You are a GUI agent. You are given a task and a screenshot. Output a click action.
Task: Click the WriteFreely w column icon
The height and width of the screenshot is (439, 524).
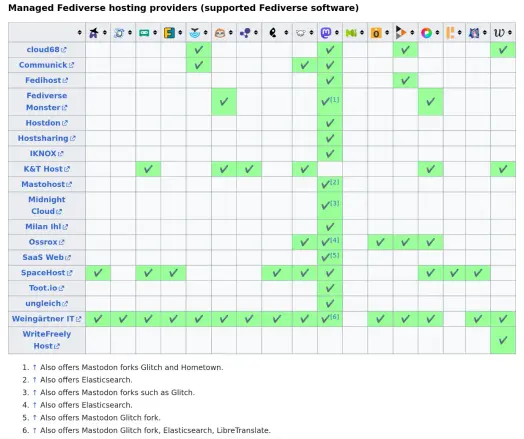point(499,33)
